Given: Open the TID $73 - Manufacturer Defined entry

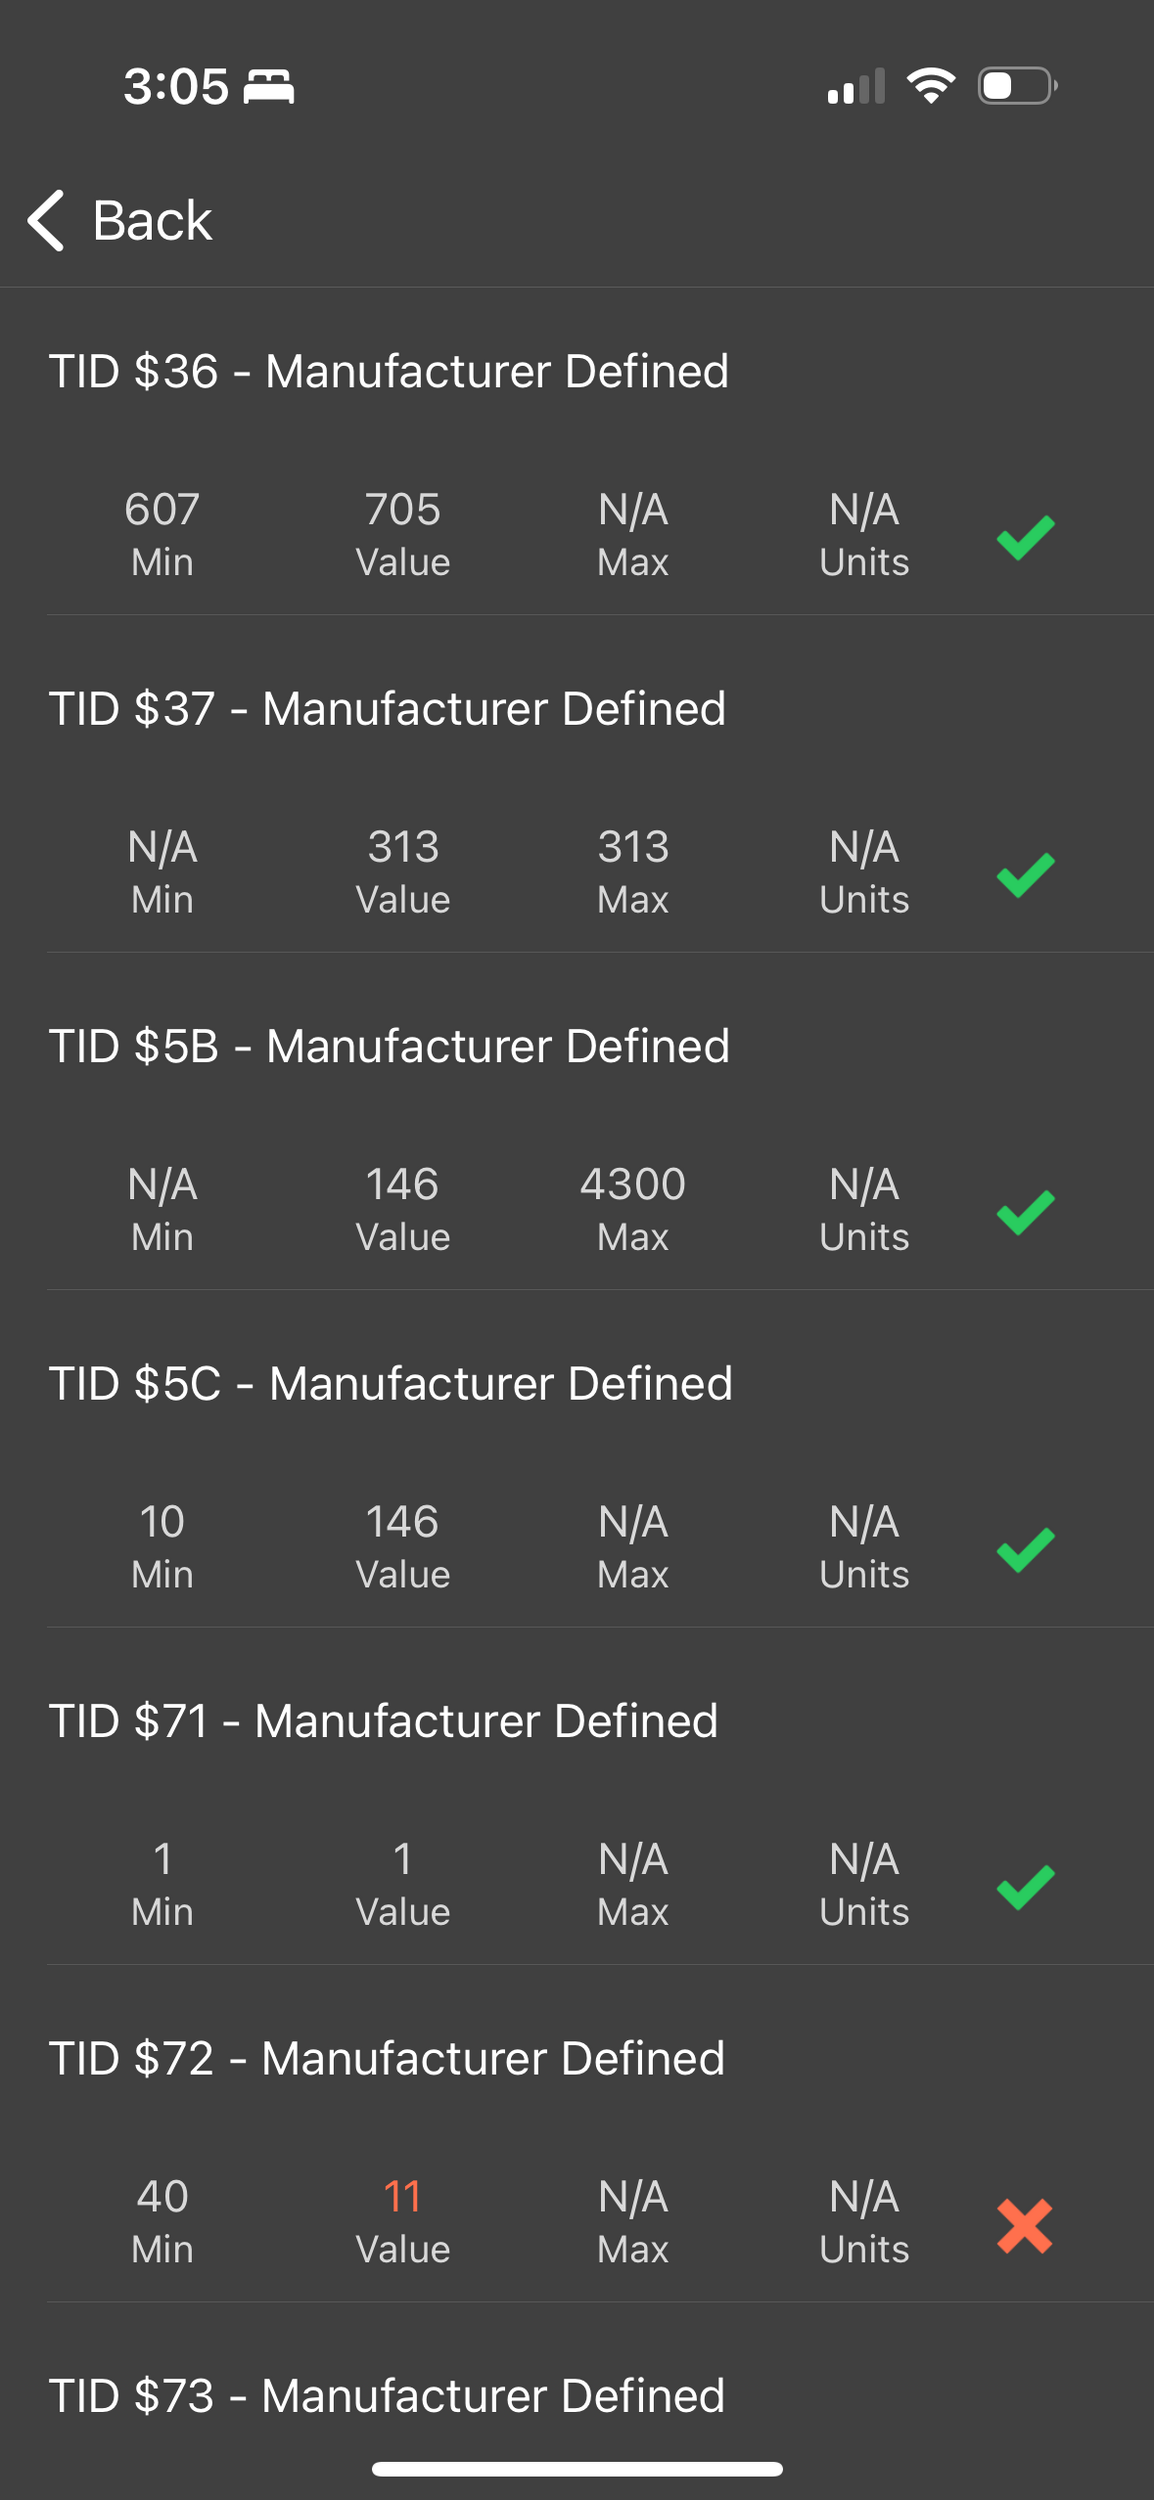Looking at the screenshot, I should (387, 2396).
